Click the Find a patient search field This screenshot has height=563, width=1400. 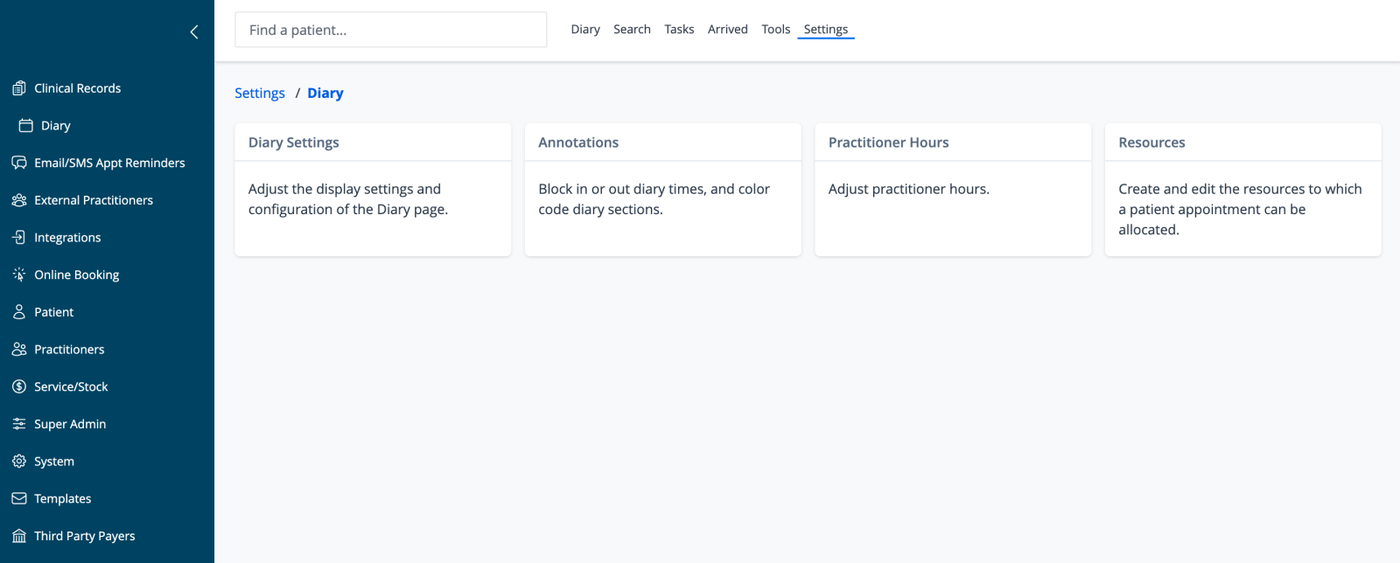(x=391, y=30)
